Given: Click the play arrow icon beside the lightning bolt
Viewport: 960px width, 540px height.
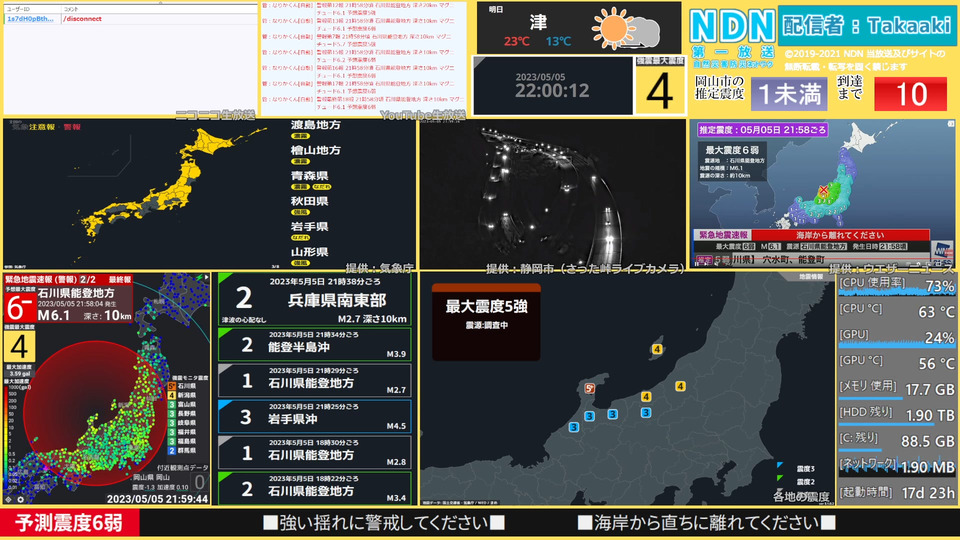Looking at the screenshot, I should (x=207, y=277).
